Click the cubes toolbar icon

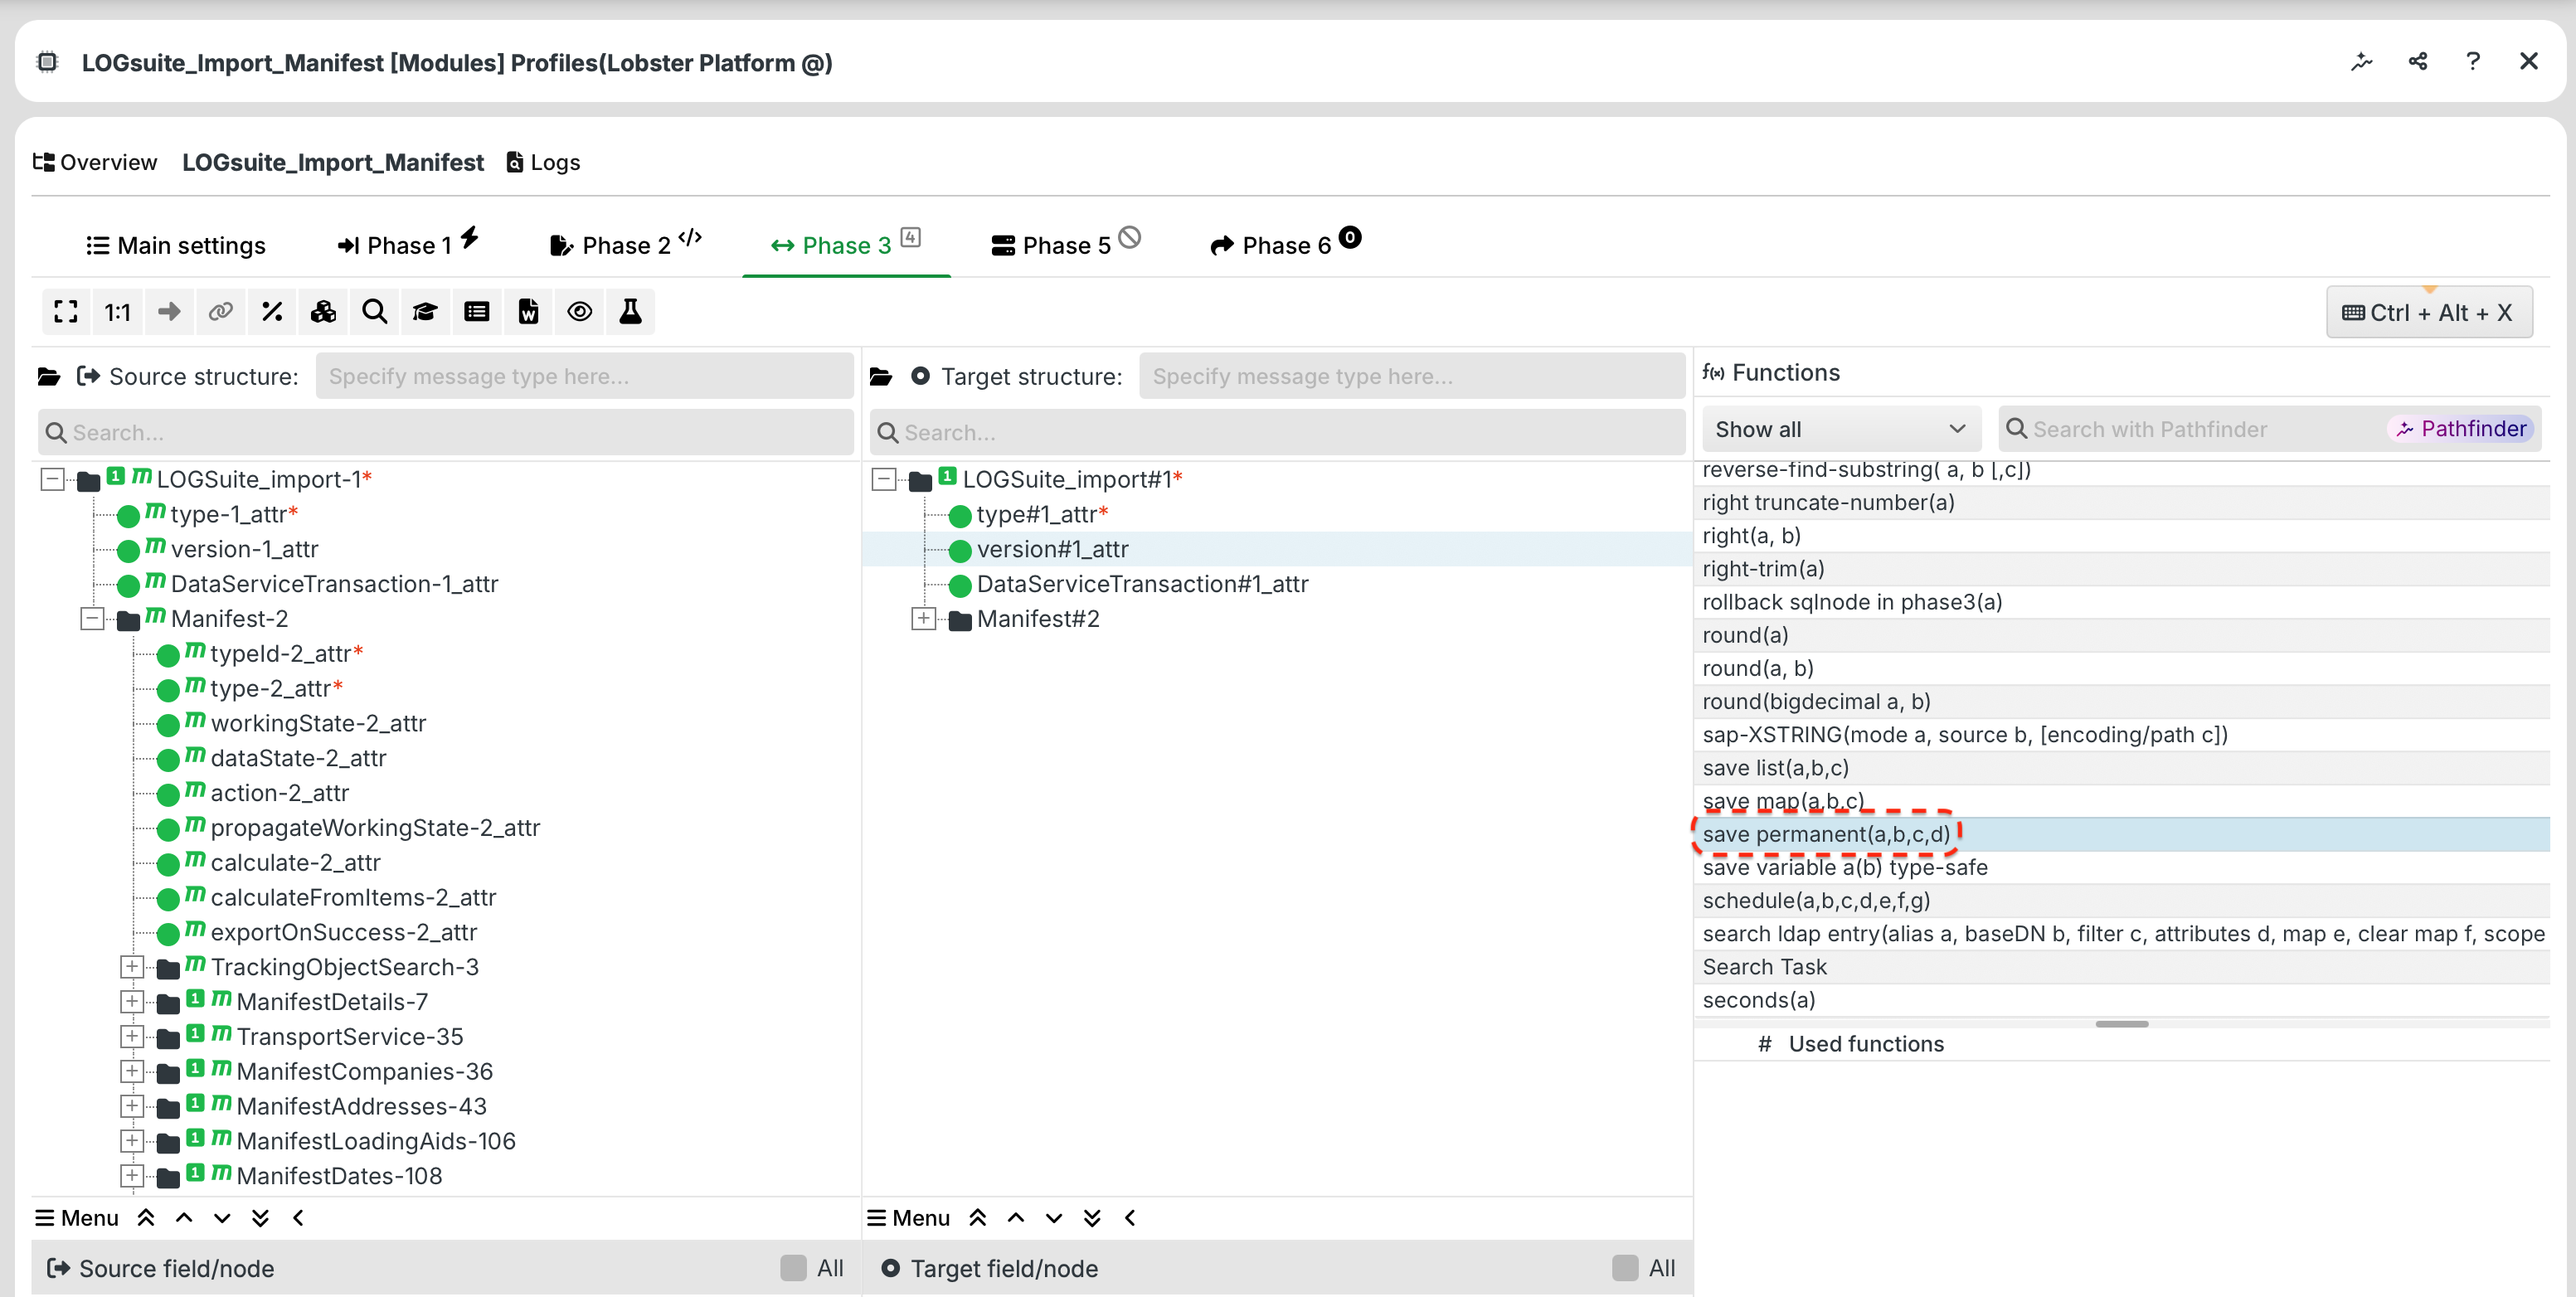[x=323, y=312]
